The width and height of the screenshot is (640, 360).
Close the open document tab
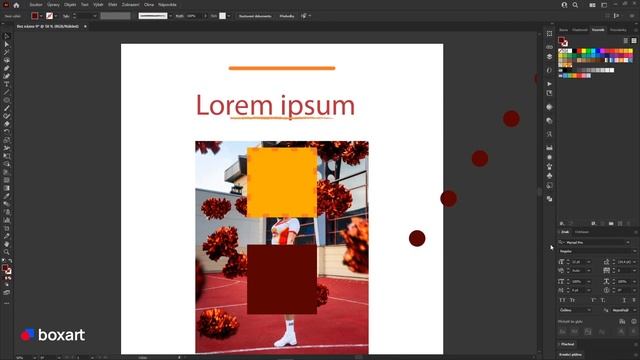point(85,26)
